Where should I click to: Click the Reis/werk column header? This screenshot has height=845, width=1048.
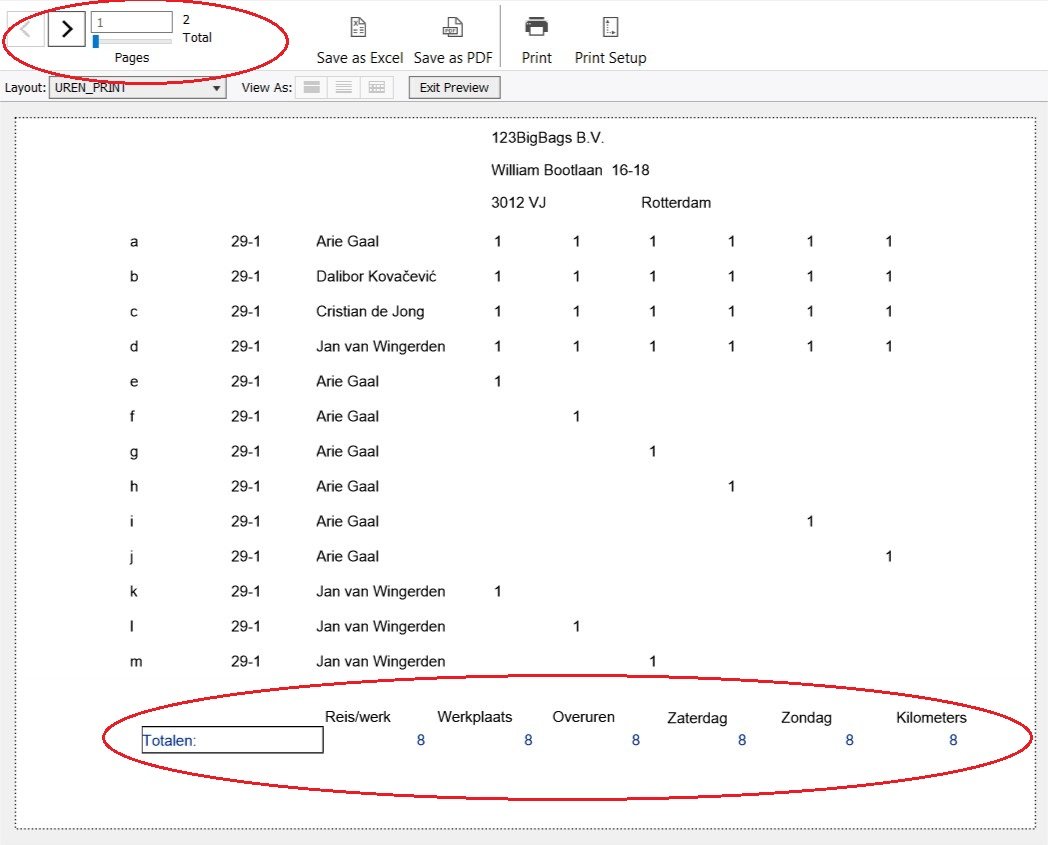coord(358,716)
